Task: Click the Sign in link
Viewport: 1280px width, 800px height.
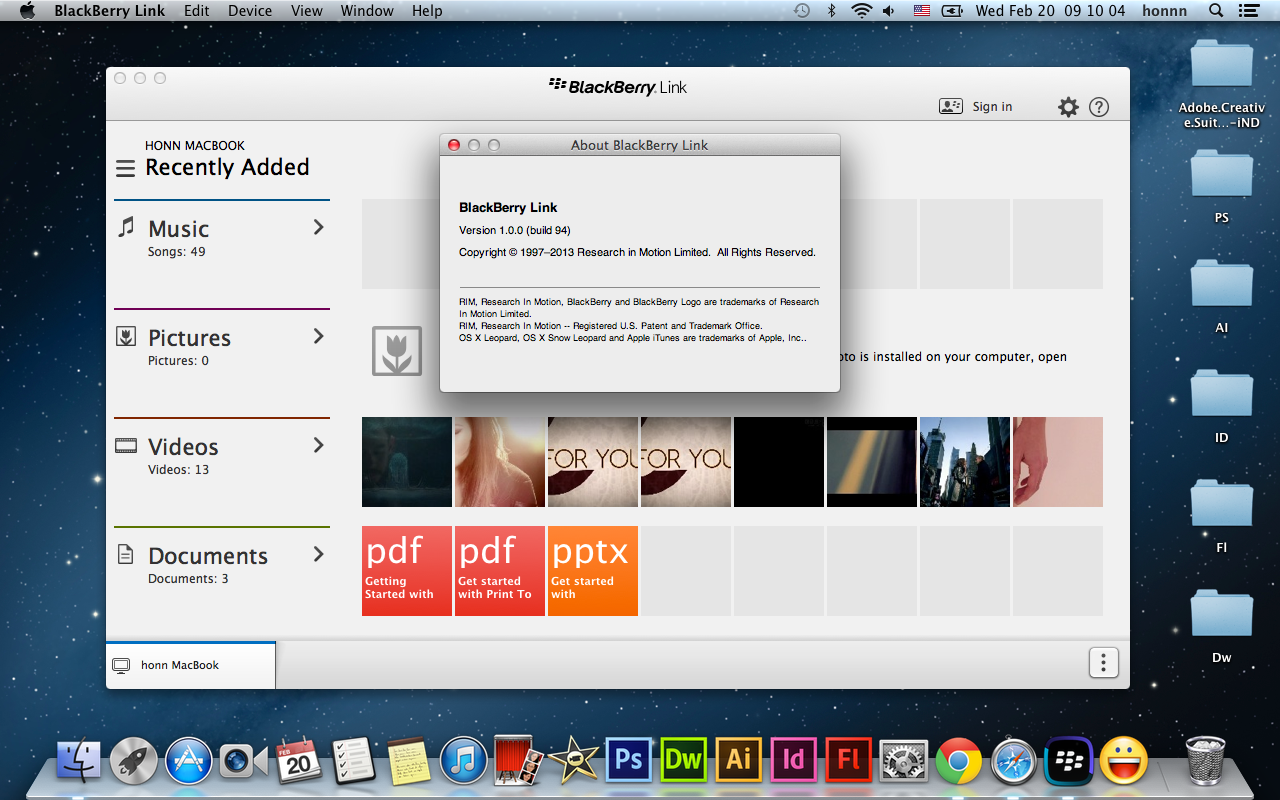Action: click(x=992, y=107)
